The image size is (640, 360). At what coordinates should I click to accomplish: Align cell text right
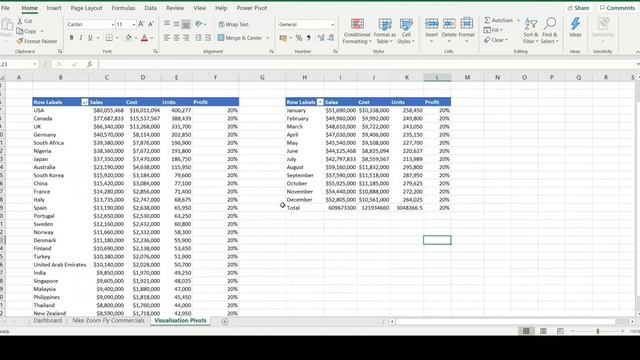(x=186, y=38)
